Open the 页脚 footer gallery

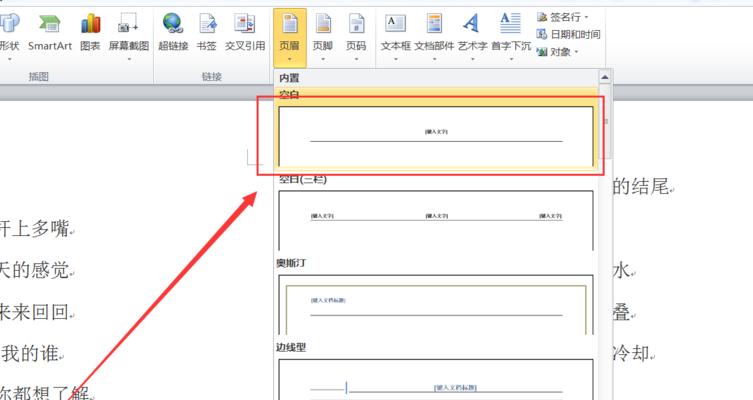(323, 37)
